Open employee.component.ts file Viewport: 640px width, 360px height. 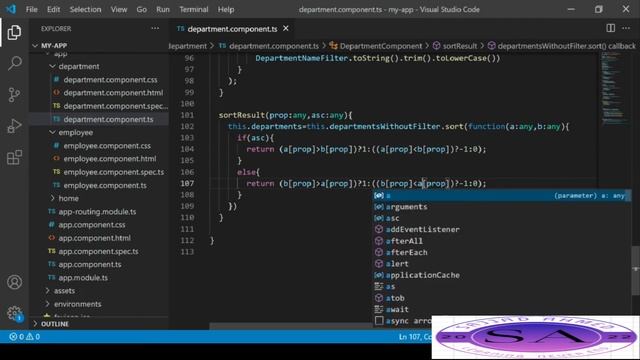[105, 185]
